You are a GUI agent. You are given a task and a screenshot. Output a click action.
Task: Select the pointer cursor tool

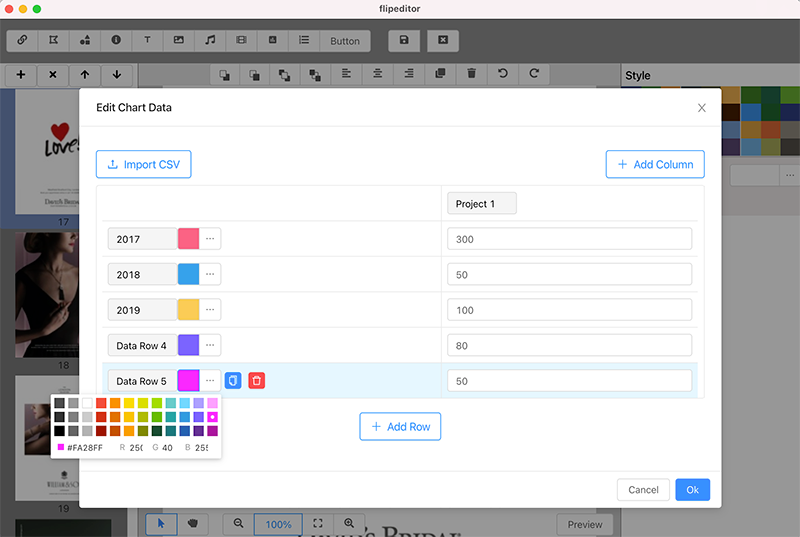click(x=161, y=524)
